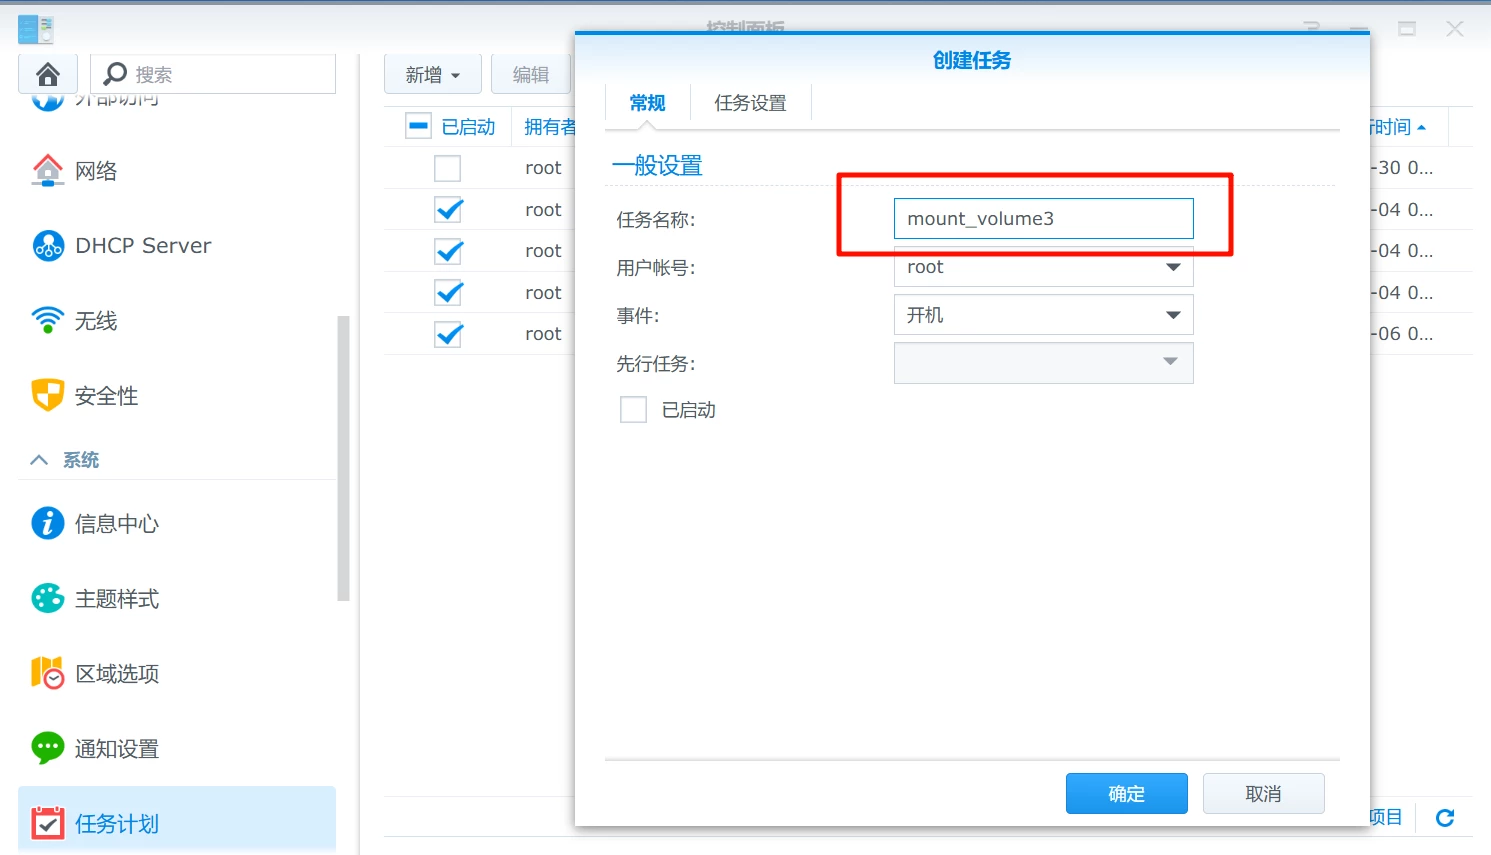The width and height of the screenshot is (1491, 855).
Task: Check the first unchecked root task row
Action: (447, 168)
